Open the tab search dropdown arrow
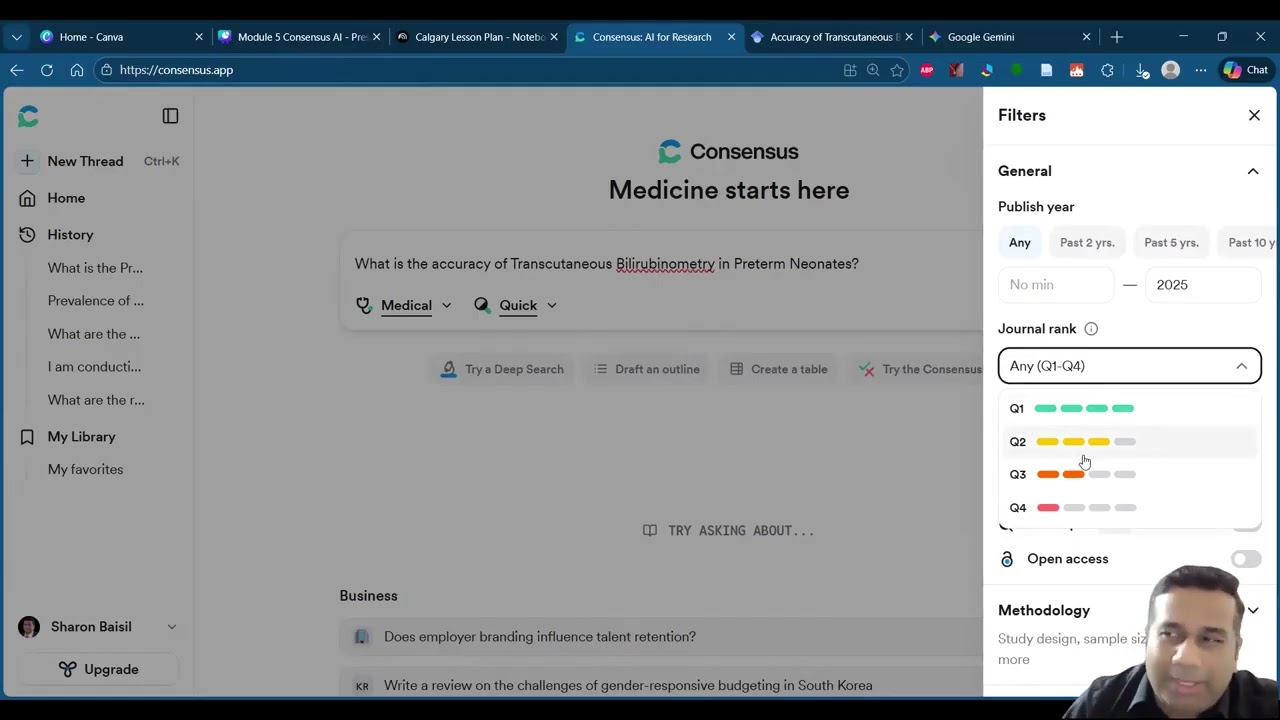1280x720 pixels. coord(17,37)
